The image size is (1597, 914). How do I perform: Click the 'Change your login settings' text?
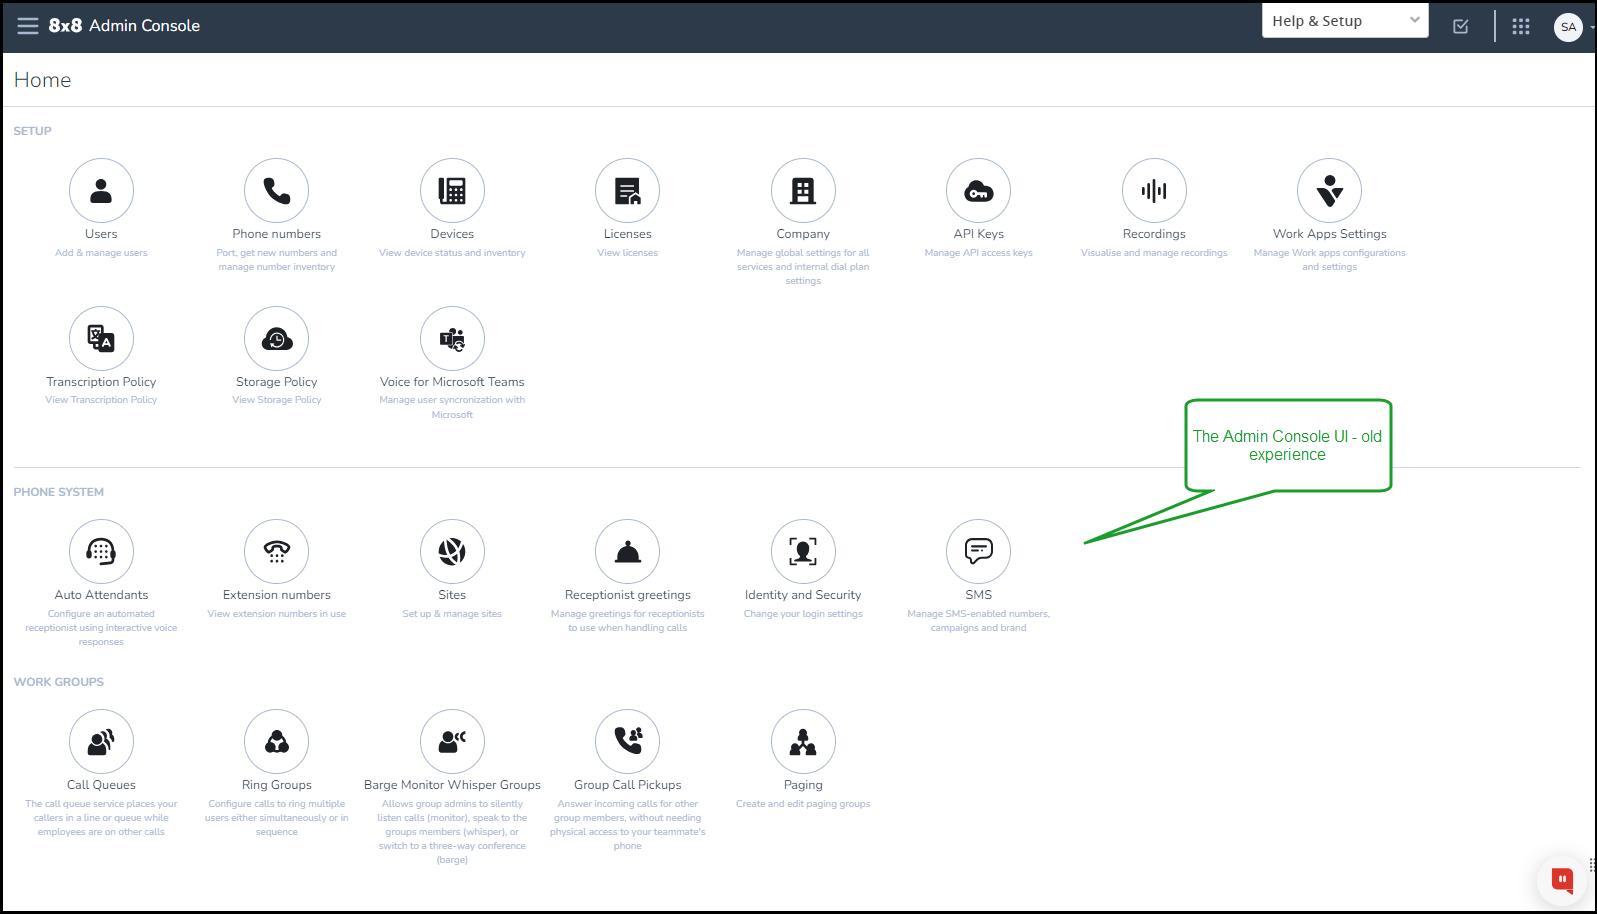803,614
